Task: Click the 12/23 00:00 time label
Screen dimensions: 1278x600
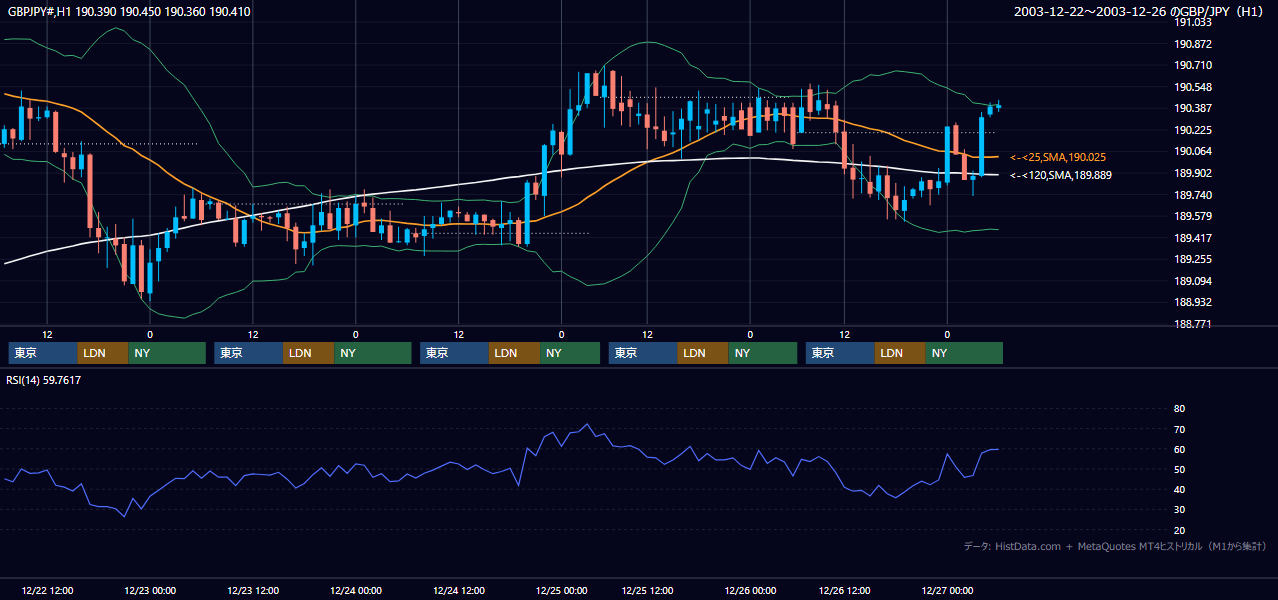Action: pyautogui.click(x=150, y=590)
